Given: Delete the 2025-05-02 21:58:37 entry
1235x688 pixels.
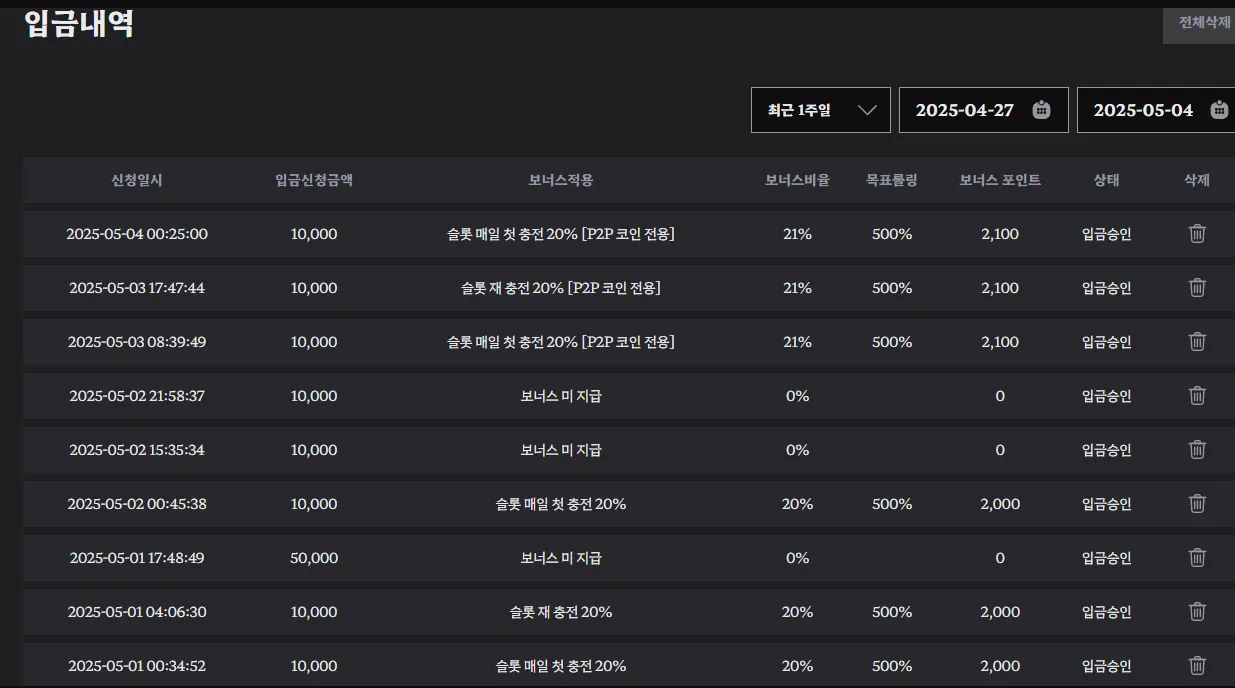Looking at the screenshot, I should [1197, 396].
